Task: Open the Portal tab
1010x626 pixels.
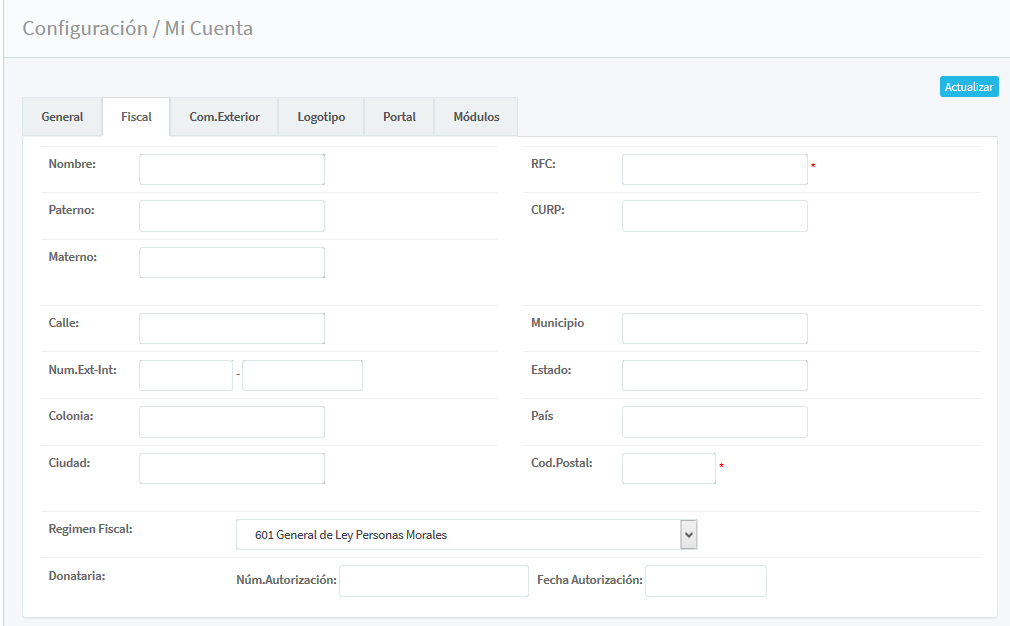Action: [x=399, y=117]
